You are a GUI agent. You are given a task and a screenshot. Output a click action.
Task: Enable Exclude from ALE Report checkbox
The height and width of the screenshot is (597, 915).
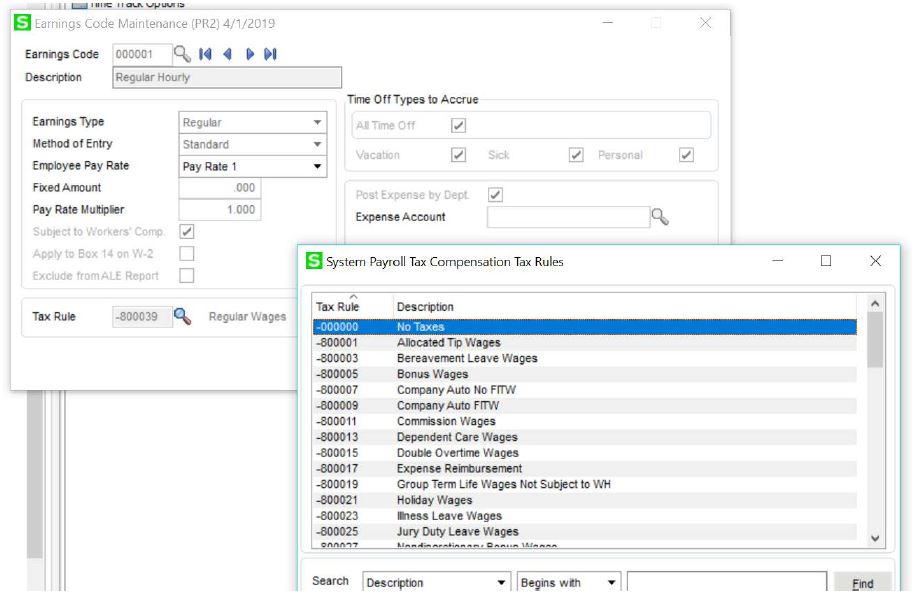pyautogui.click(x=187, y=275)
